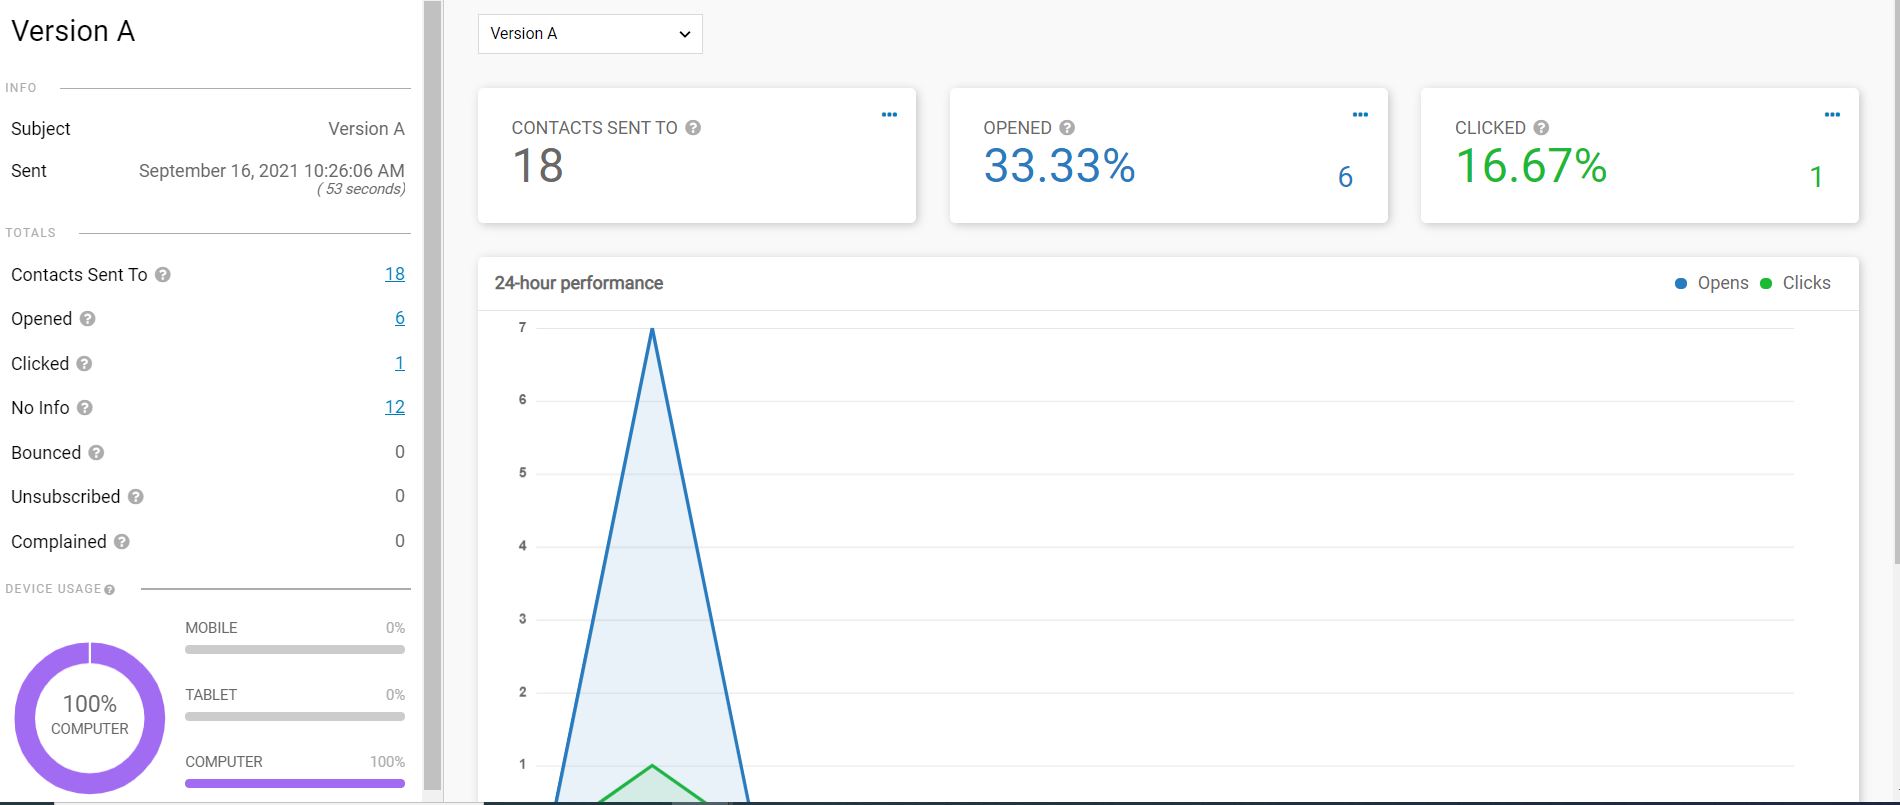
Task: Click help icon beside Opened total
Action: (87, 319)
